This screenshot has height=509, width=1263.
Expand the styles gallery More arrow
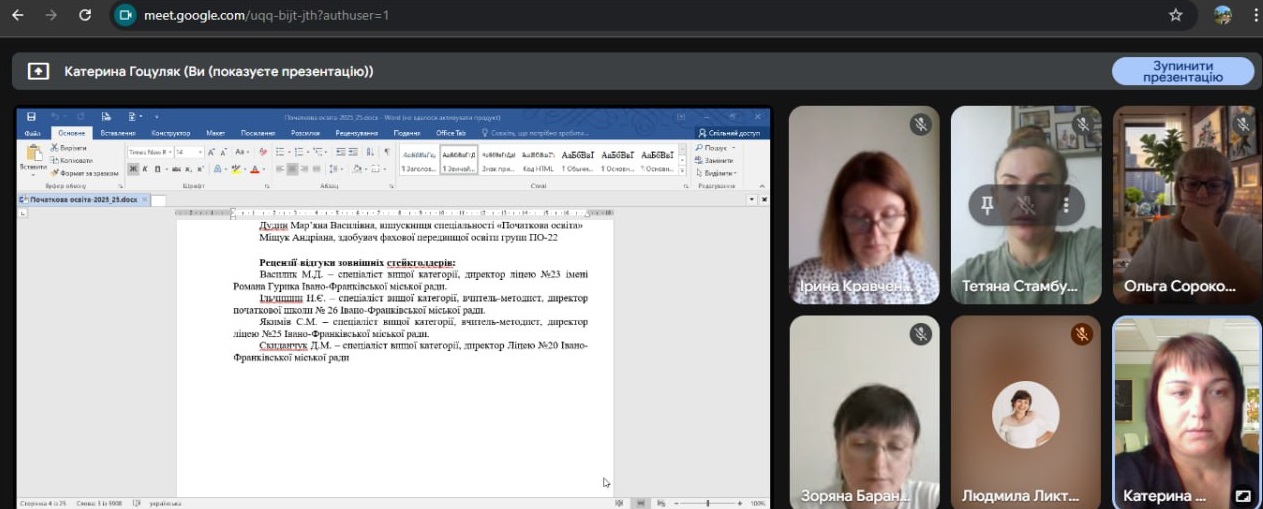pyautogui.click(x=682, y=170)
